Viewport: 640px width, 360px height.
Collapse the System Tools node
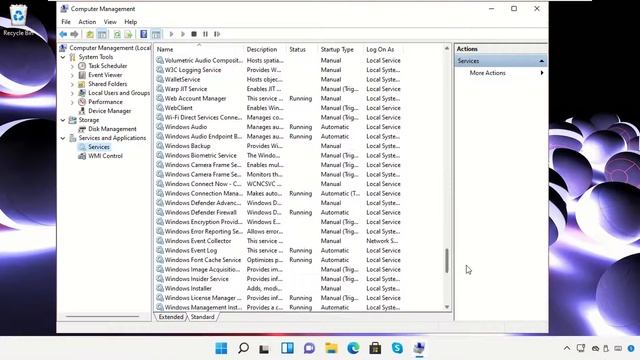pyautogui.click(x=63, y=57)
